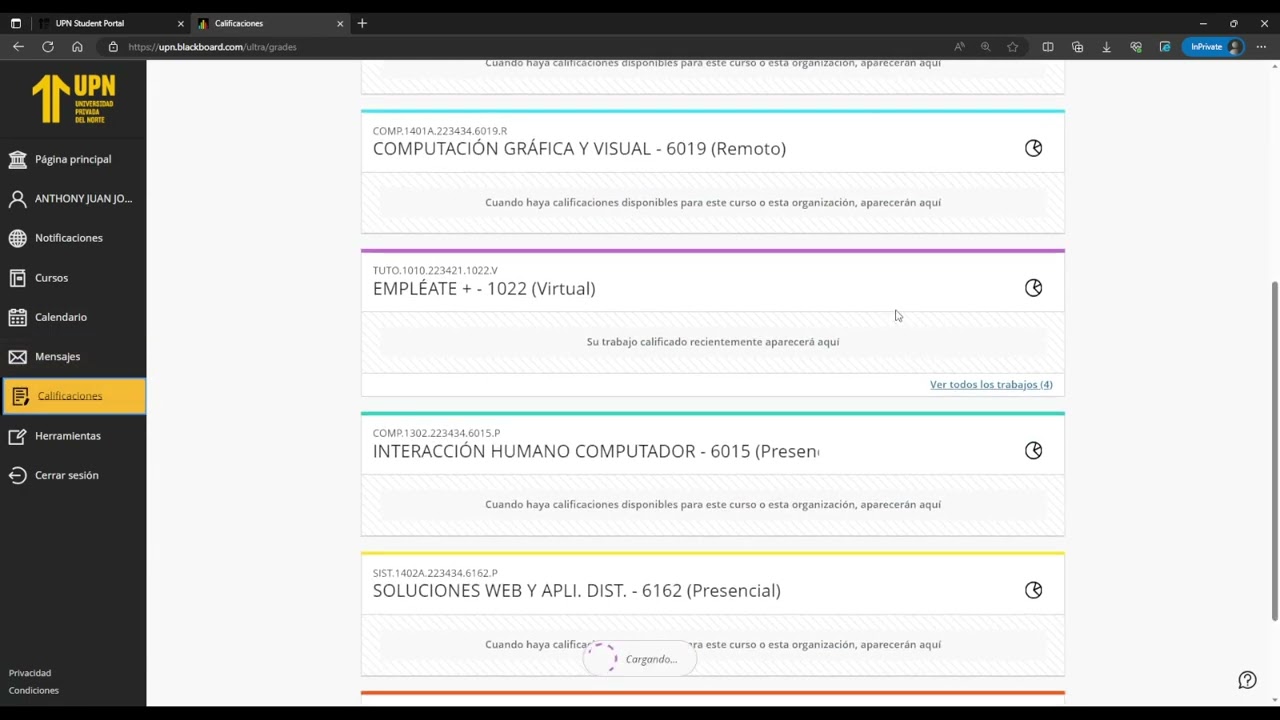Toggle split screen view icon
The width and height of the screenshot is (1280, 720).
click(x=1047, y=46)
